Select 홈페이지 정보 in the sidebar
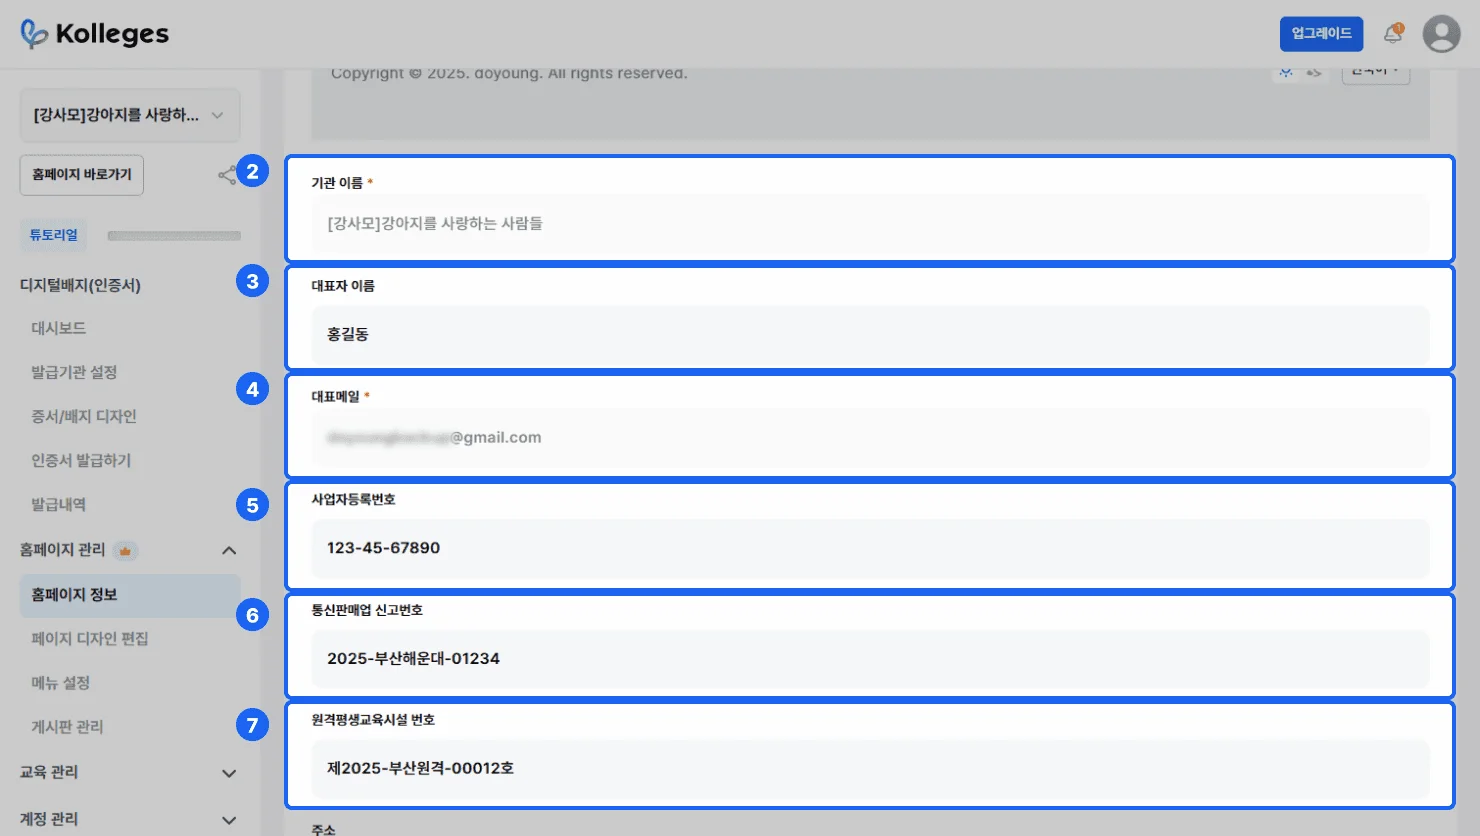 pyautogui.click(x=75, y=595)
